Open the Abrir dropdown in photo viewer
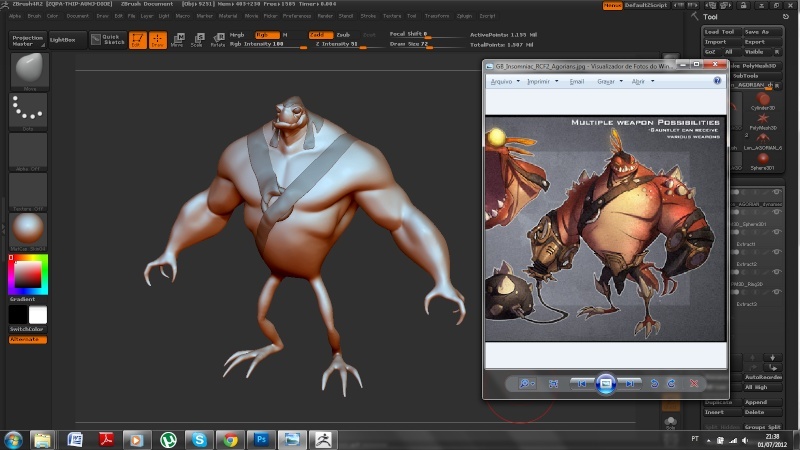Screen dimensions: 800x450 point(642,81)
